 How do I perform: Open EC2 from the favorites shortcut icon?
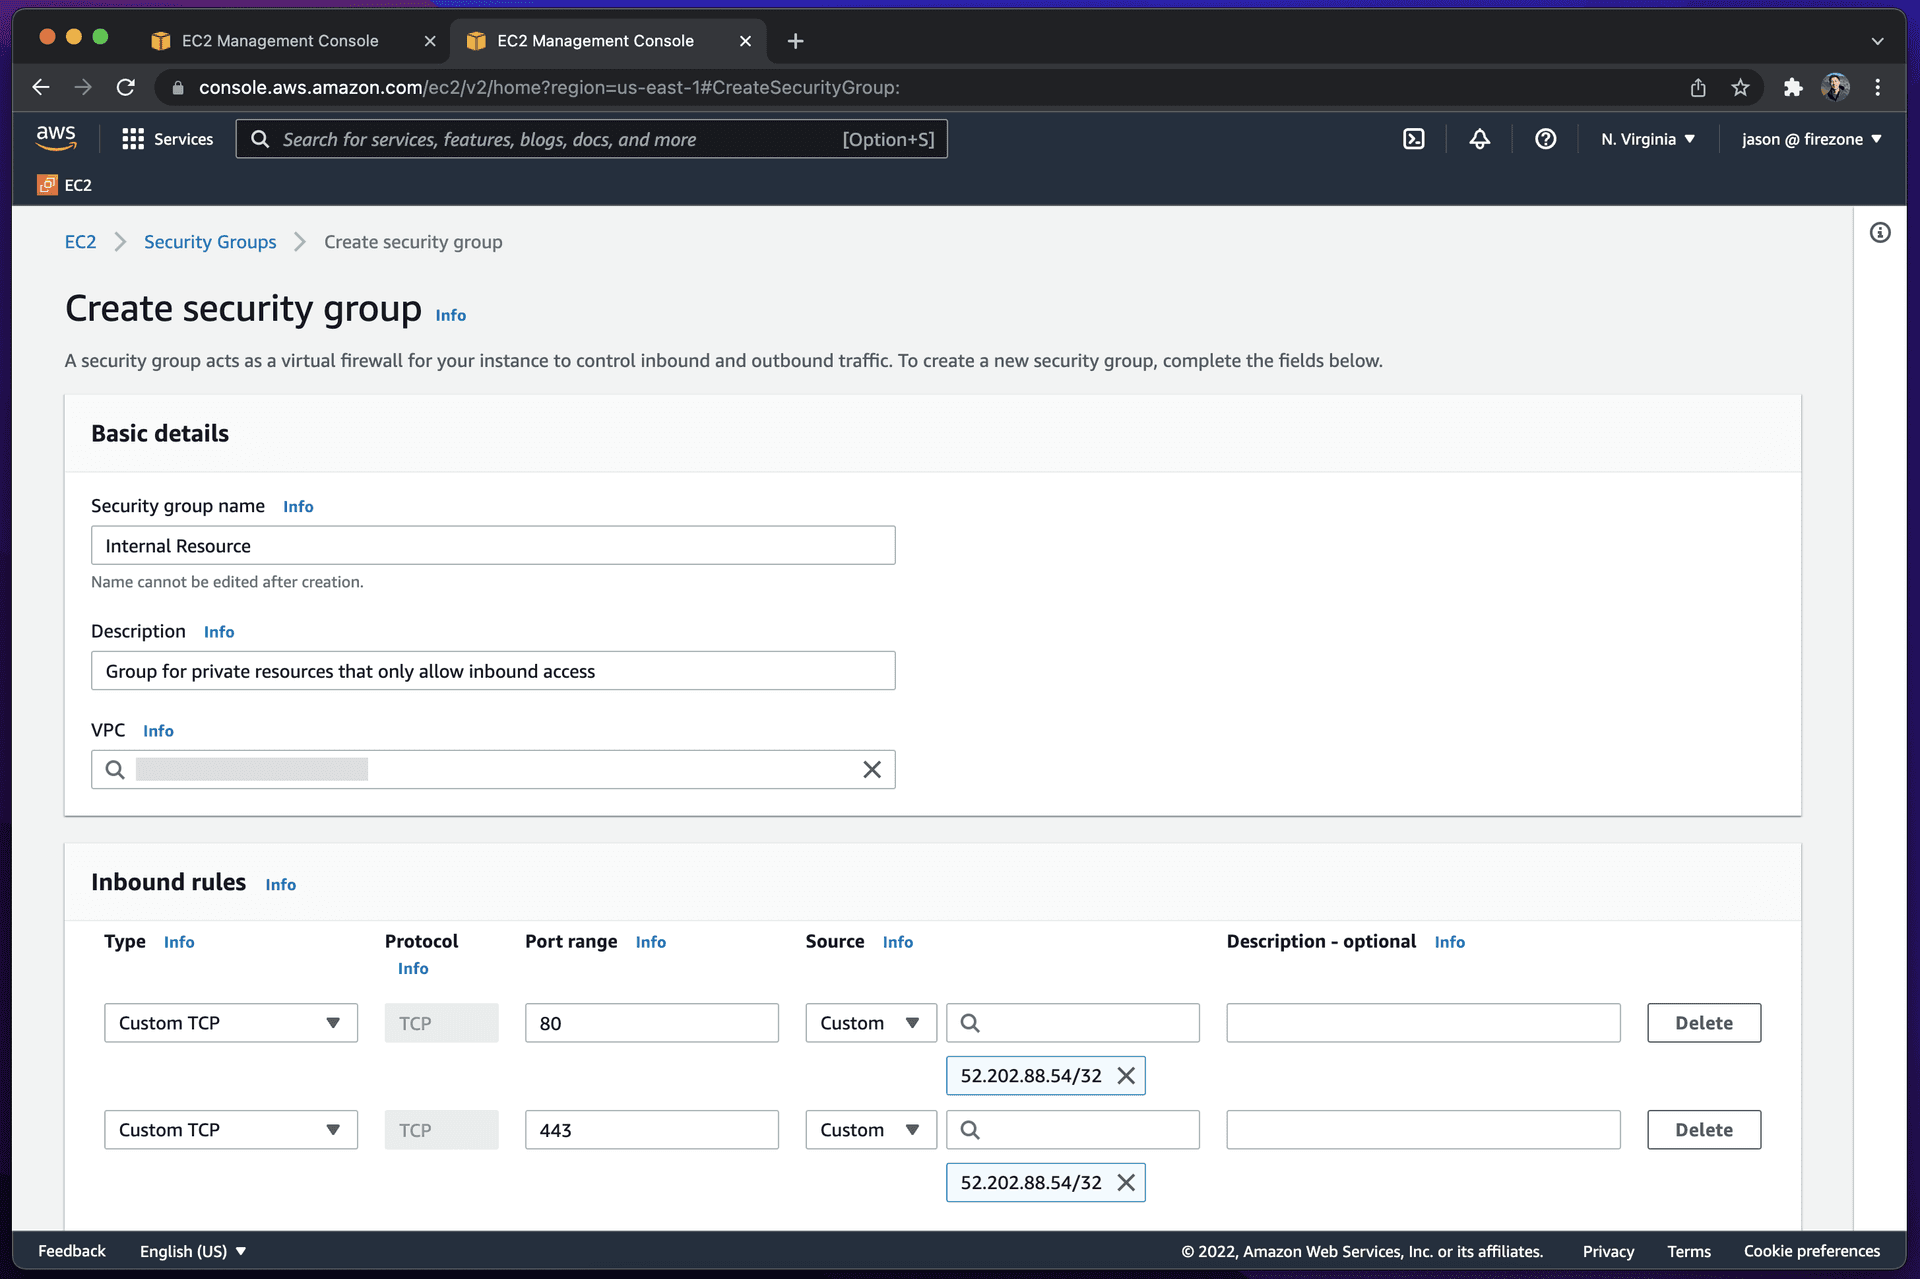click(x=46, y=184)
